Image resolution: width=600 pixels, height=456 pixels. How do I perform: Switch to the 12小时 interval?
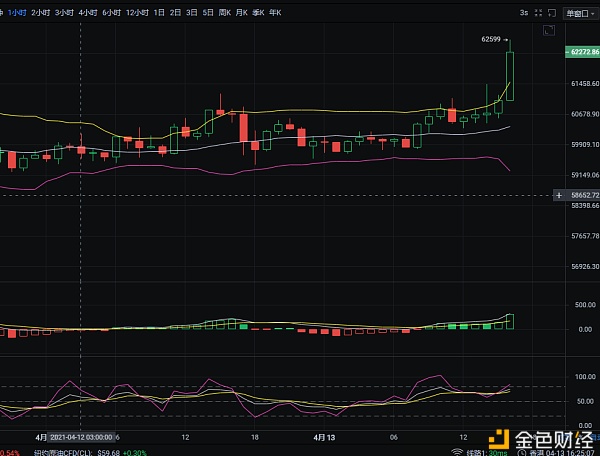tap(137, 13)
